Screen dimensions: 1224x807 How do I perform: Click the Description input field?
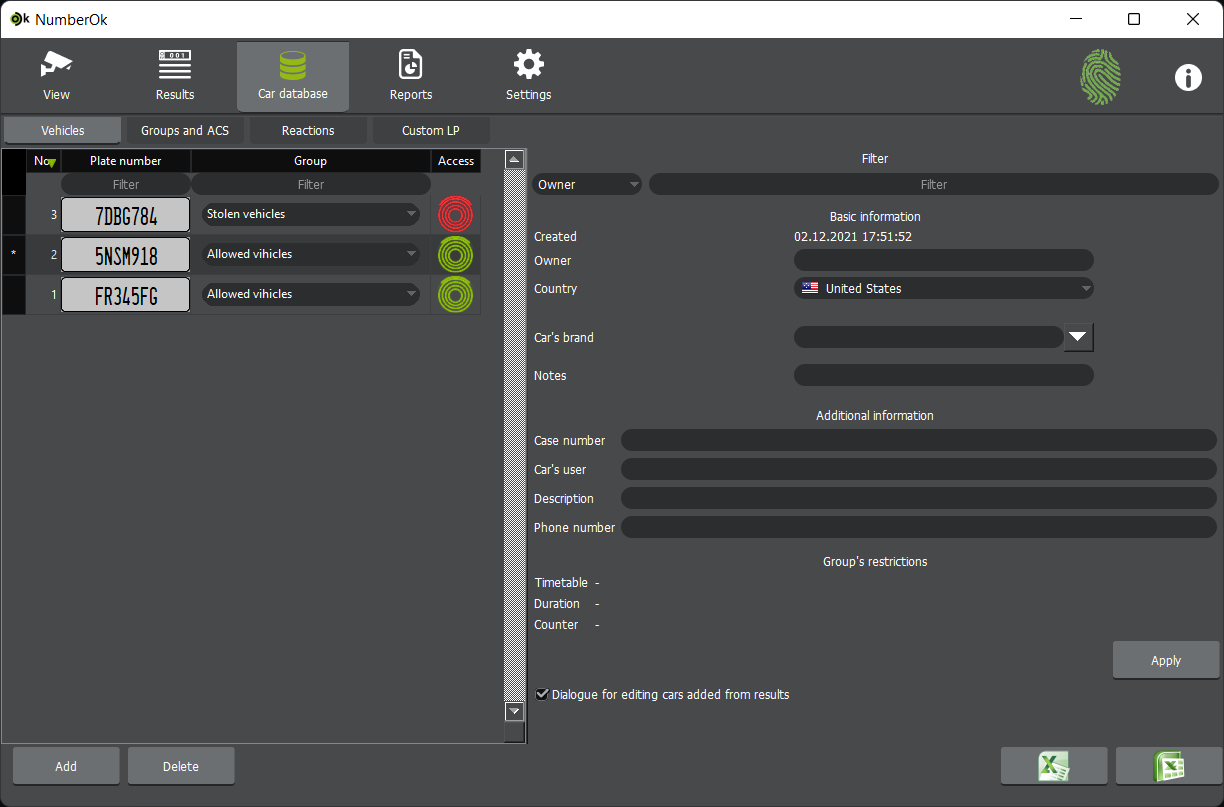click(x=919, y=498)
